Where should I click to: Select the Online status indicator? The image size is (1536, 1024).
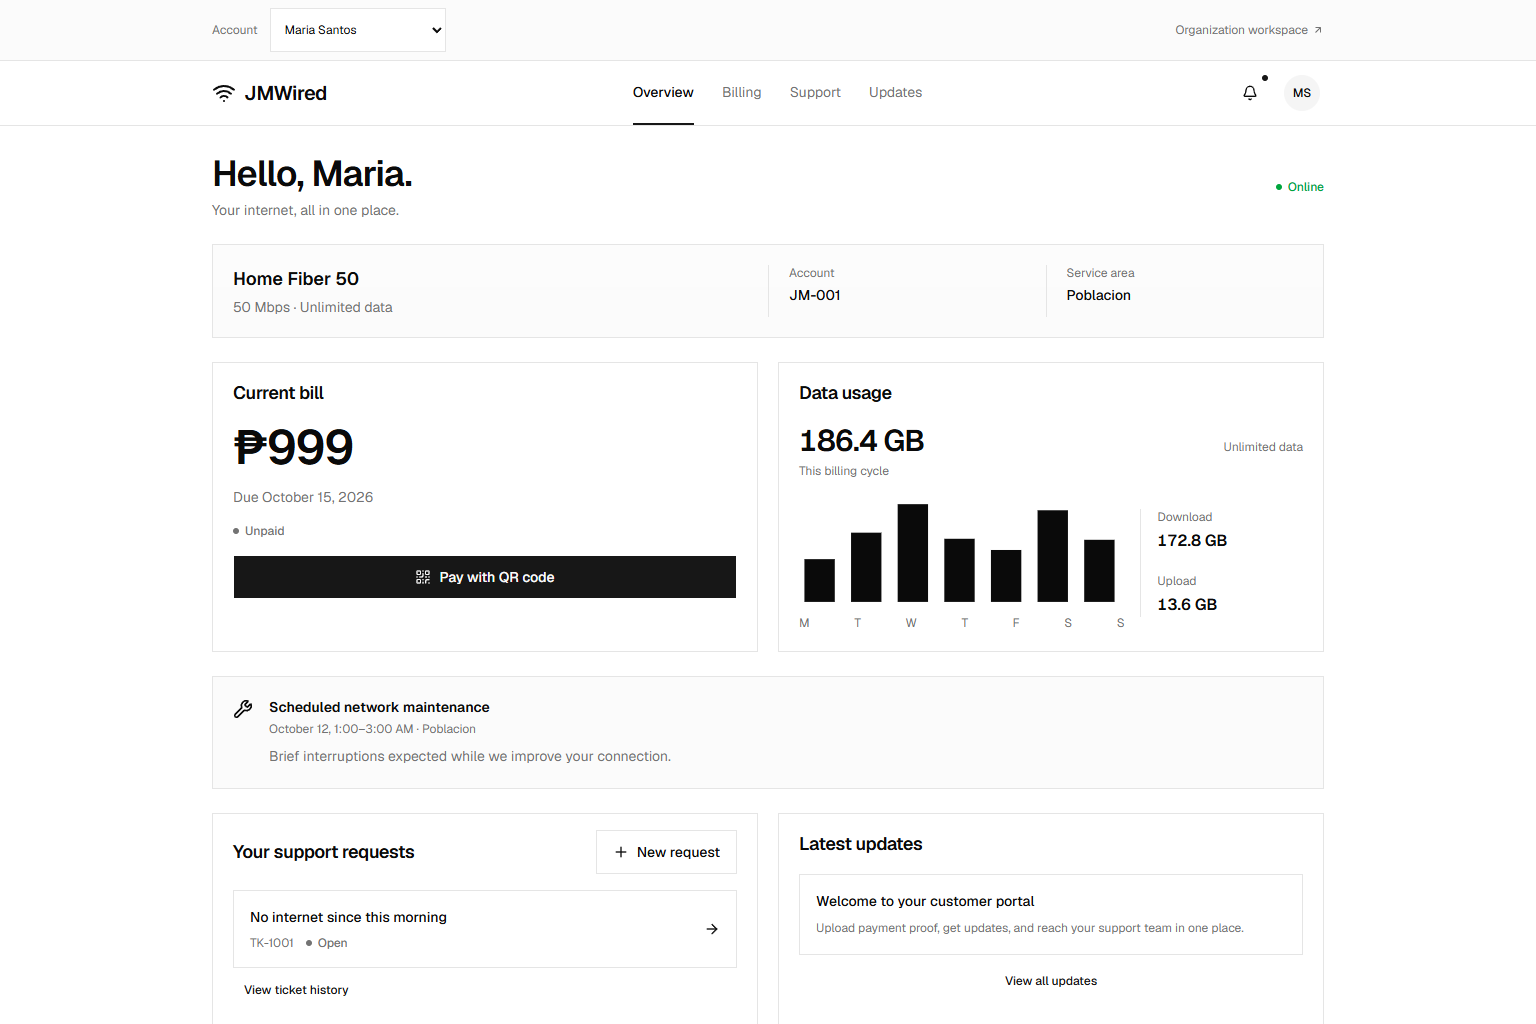[1300, 187]
